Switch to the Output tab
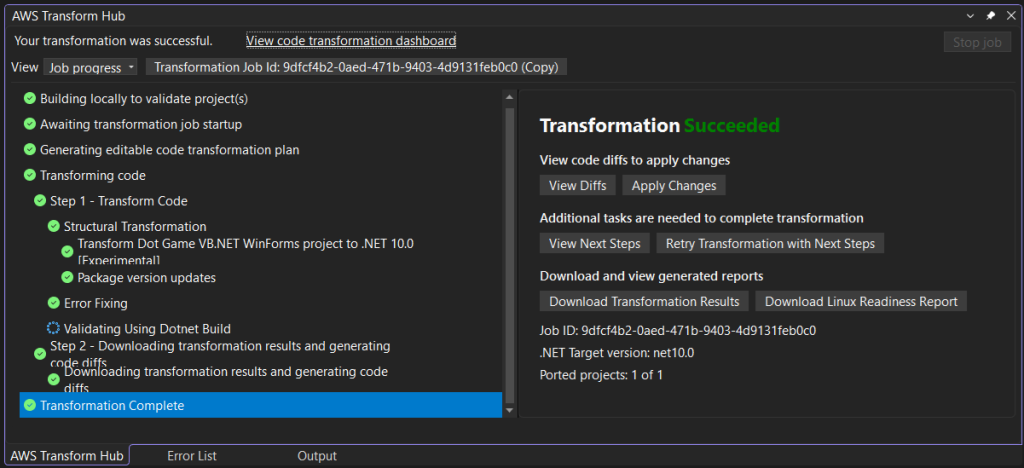This screenshot has width=1024, height=468. coord(317,456)
